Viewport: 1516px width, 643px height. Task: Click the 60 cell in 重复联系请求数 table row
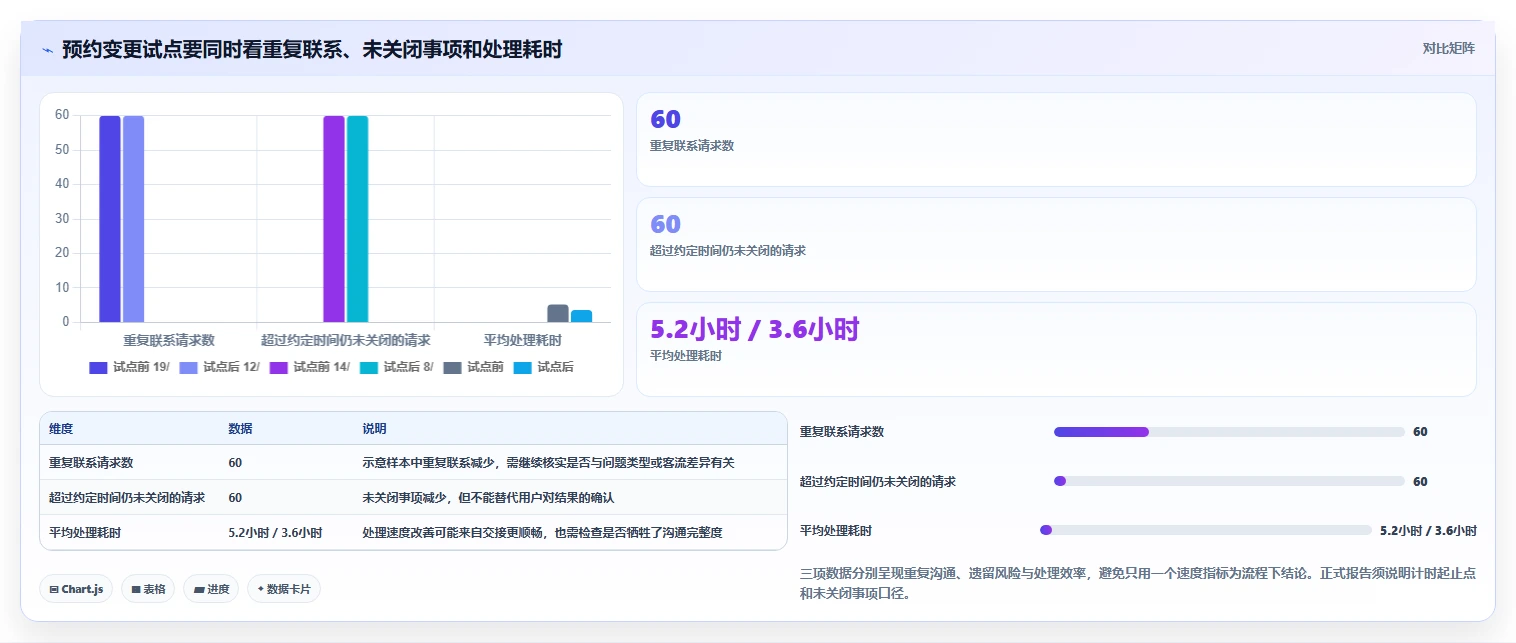tap(235, 463)
